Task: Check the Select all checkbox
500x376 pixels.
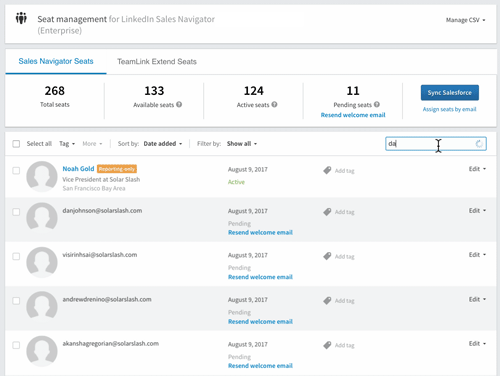Action: [16, 144]
